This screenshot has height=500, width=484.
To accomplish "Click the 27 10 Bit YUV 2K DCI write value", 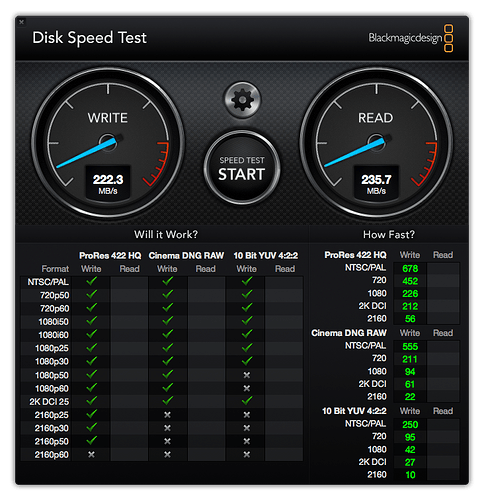I will tap(410, 462).
